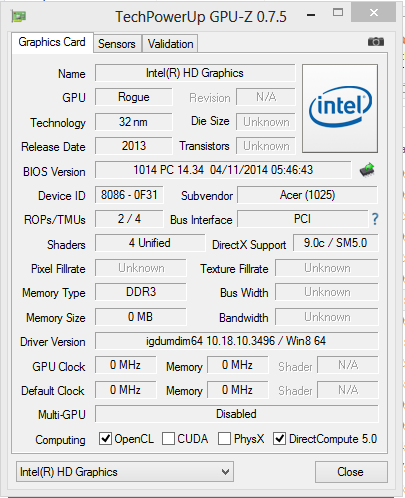Toggle the CUDA checkbox
Viewport: 405px width, 498px height.
[168, 439]
